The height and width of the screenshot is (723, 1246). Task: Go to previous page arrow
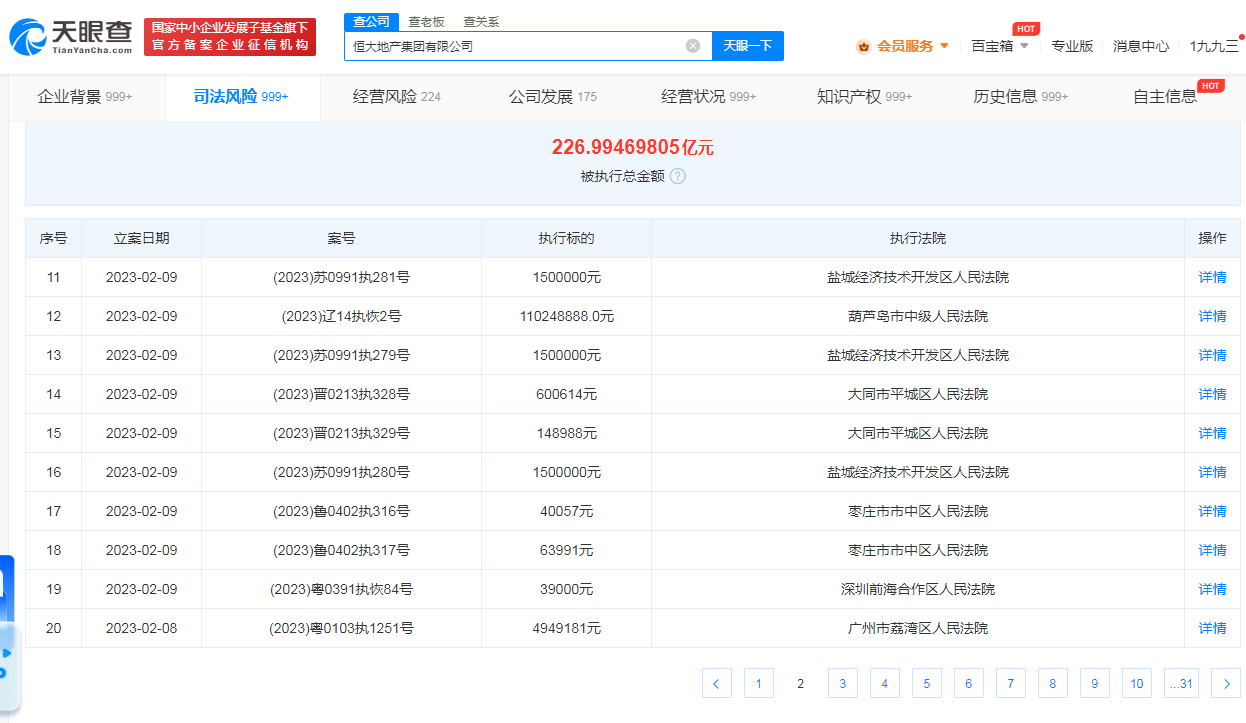(716, 684)
